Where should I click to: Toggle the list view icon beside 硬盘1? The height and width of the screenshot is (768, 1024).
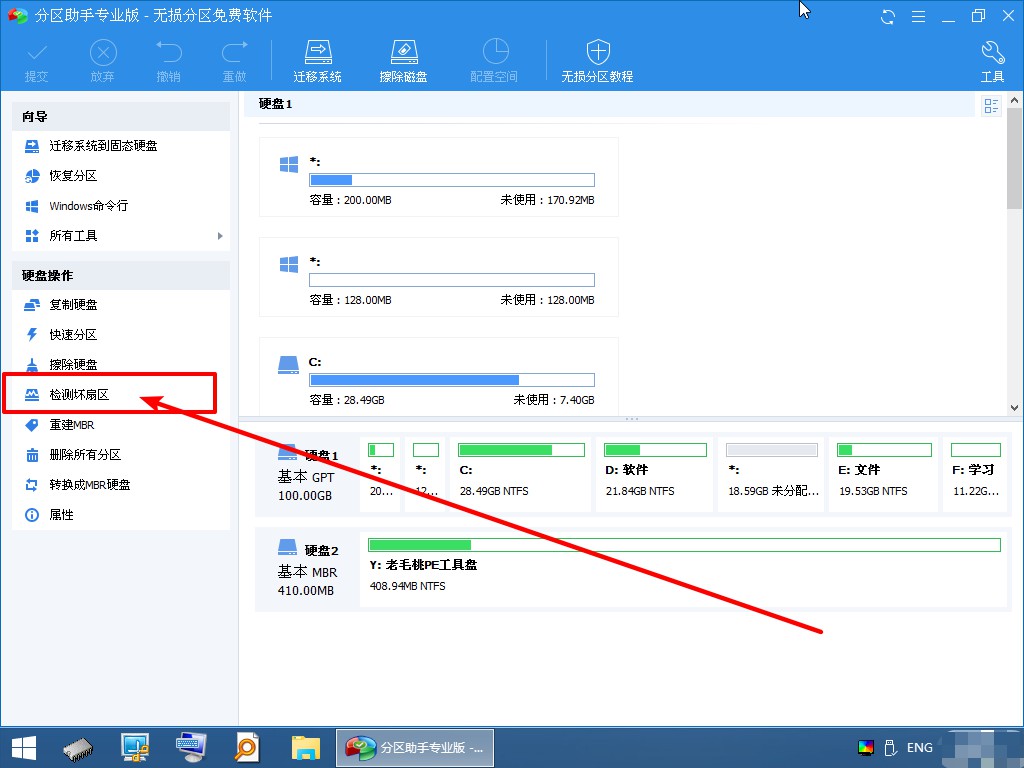991,105
